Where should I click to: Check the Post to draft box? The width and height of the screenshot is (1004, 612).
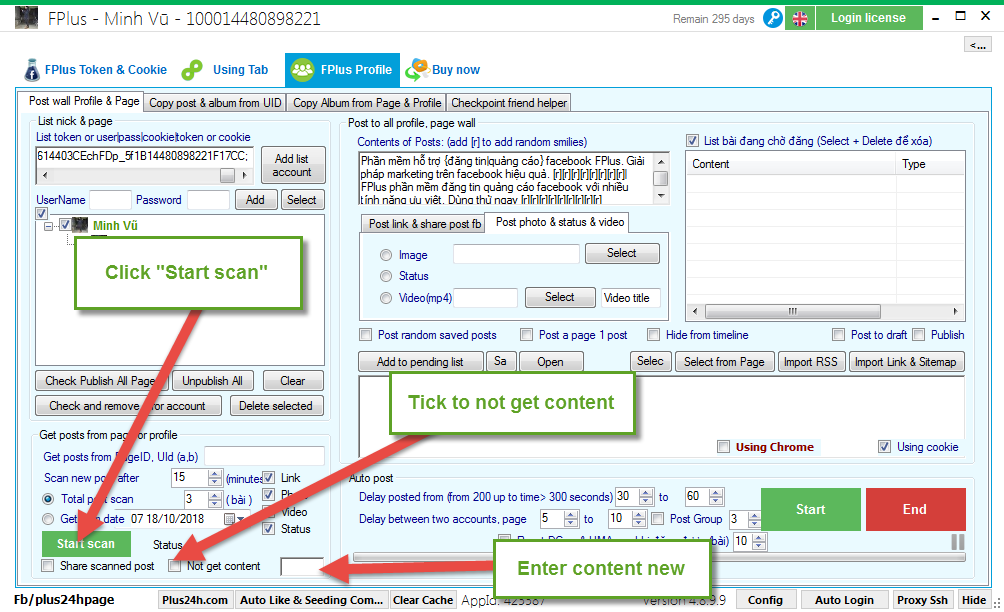838,335
